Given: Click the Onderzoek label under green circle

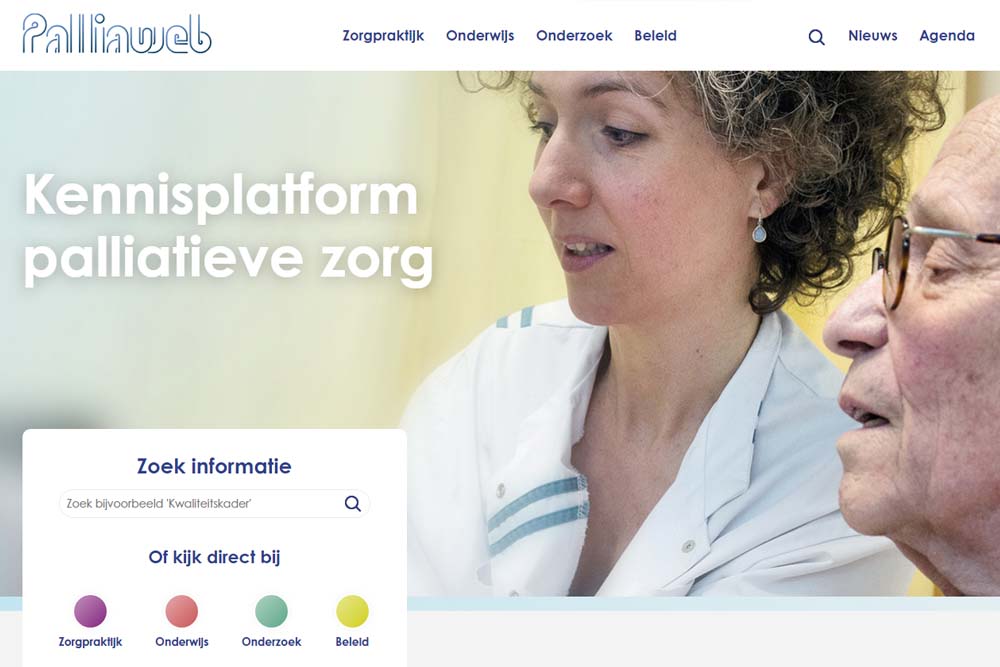Looking at the screenshot, I should [271, 641].
